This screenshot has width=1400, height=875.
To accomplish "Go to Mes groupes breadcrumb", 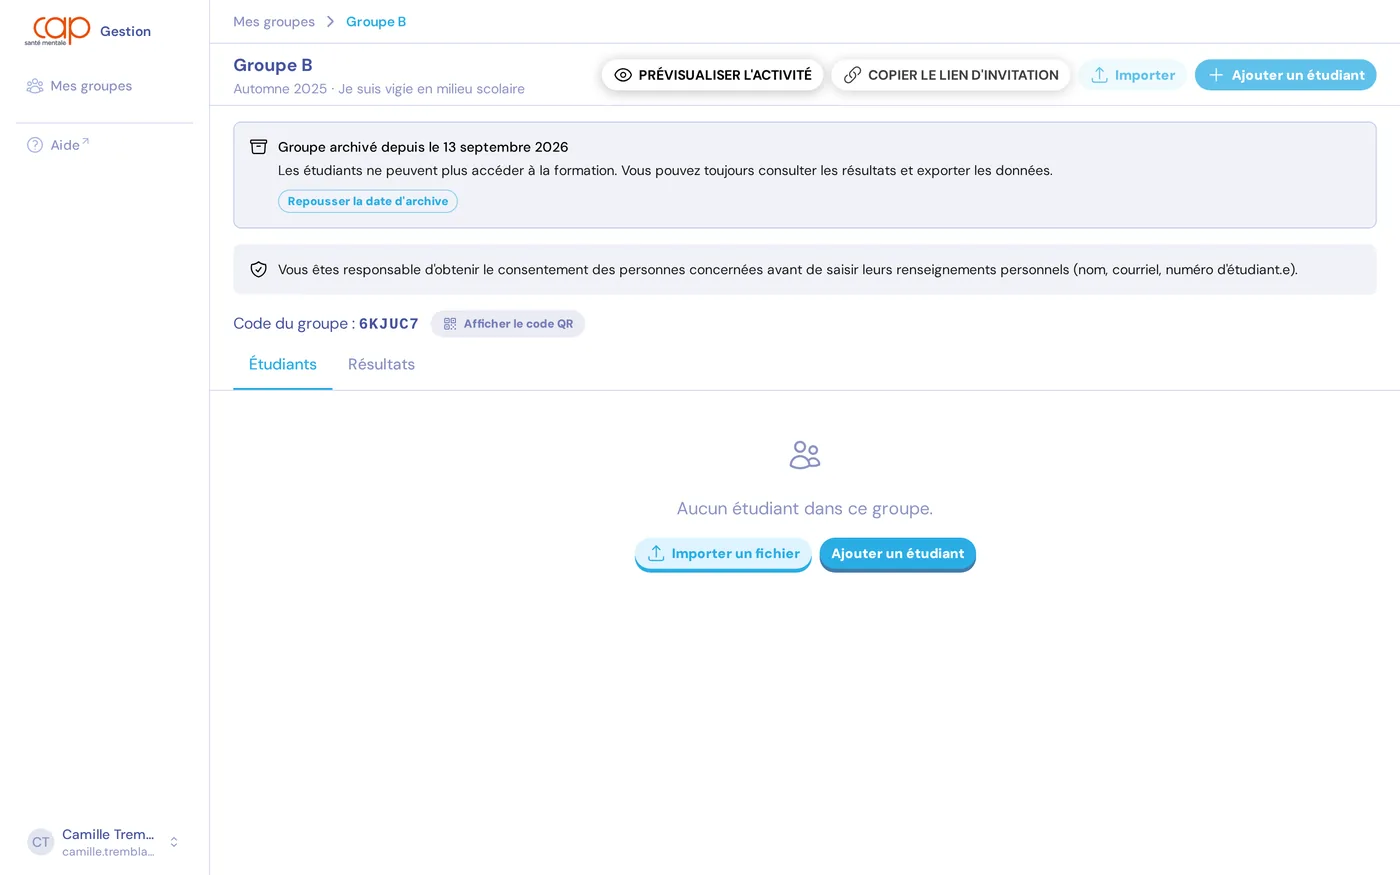I will pyautogui.click(x=274, y=22).
